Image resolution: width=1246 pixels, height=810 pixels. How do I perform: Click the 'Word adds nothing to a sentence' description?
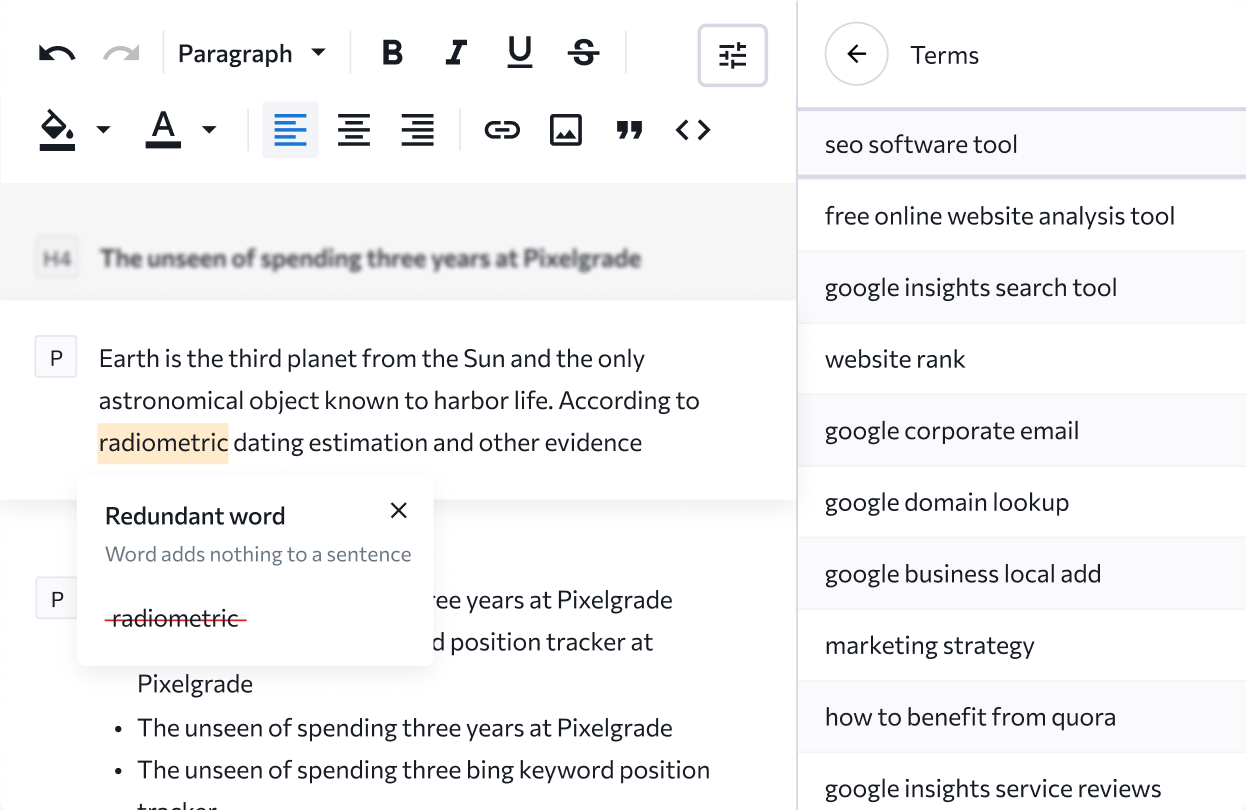click(258, 554)
